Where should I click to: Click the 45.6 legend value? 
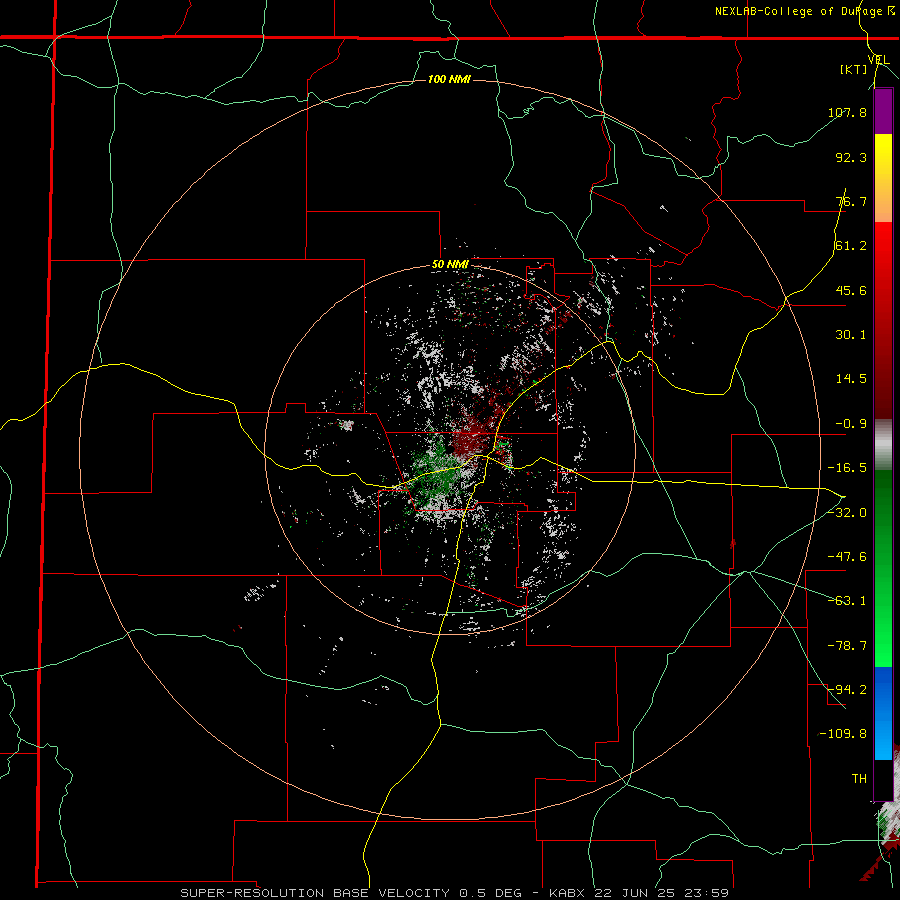tap(851, 290)
